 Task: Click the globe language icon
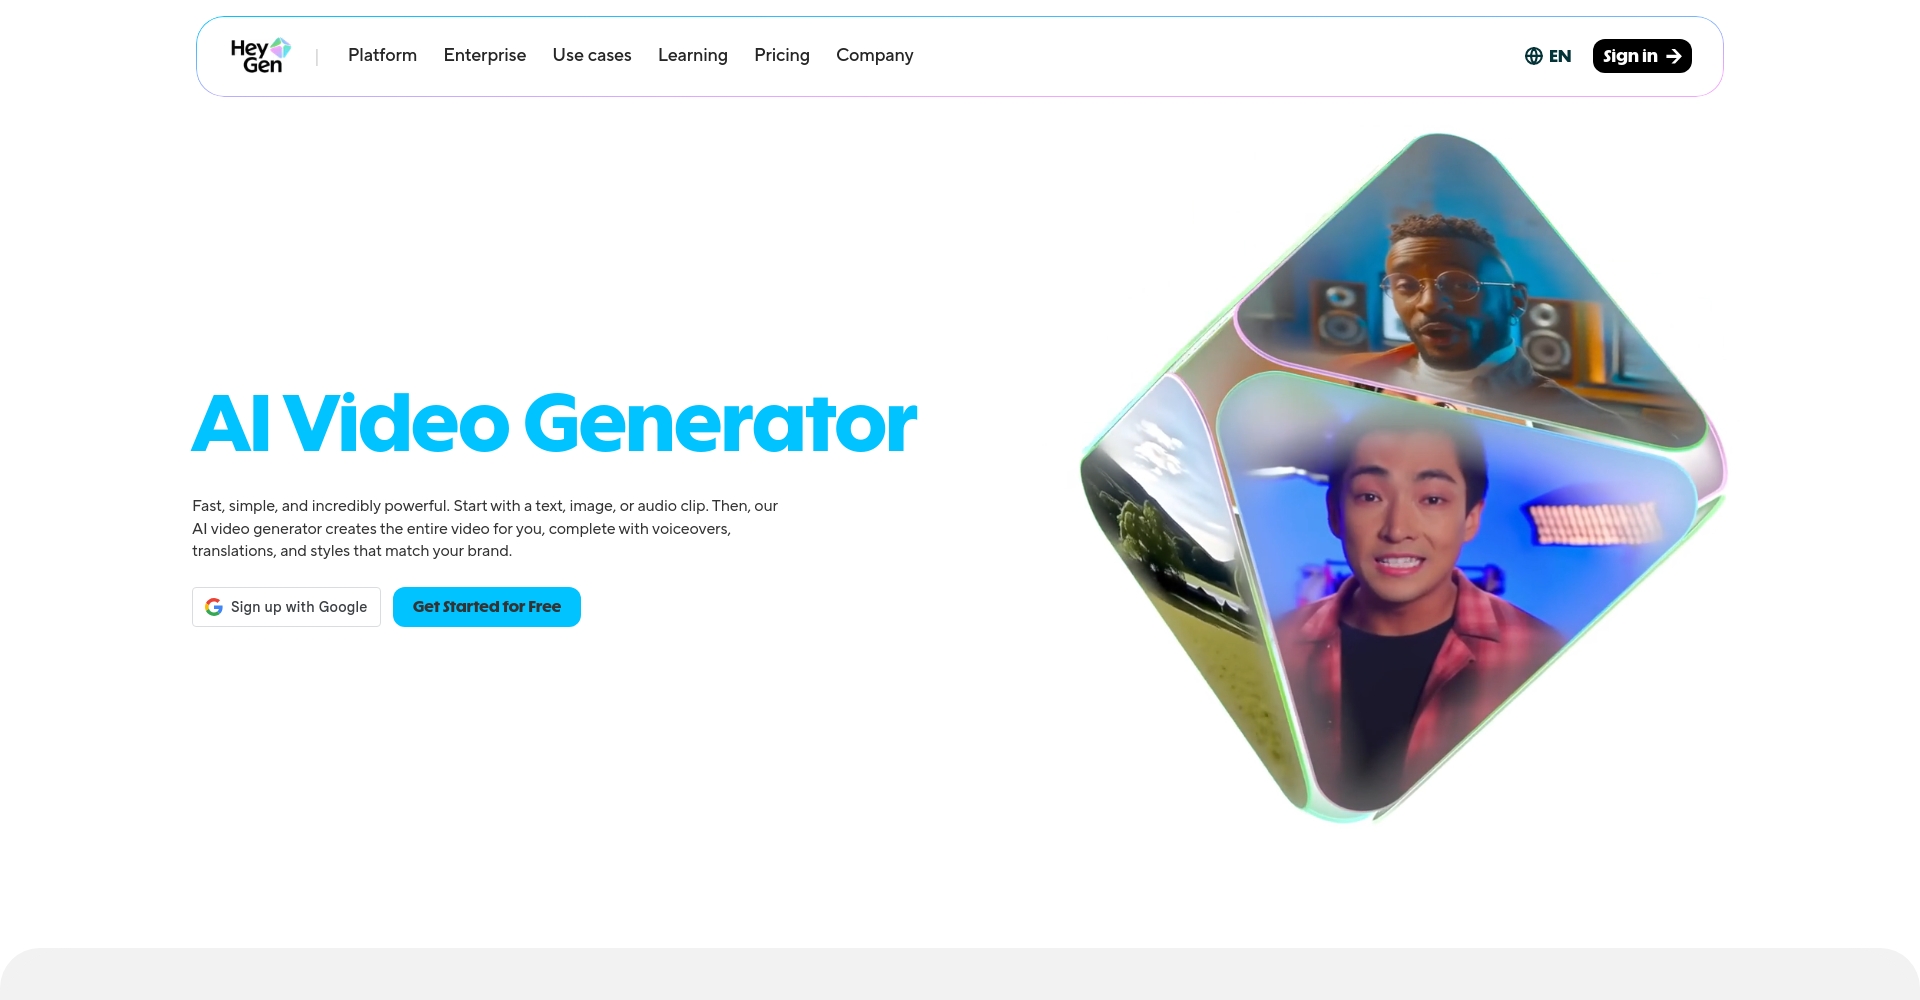[1533, 56]
